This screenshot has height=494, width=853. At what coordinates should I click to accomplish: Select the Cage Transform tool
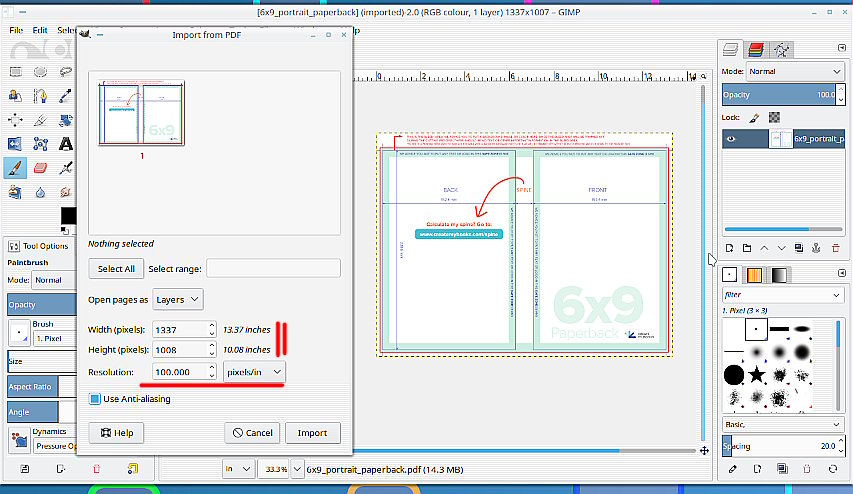(x=40, y=144)
